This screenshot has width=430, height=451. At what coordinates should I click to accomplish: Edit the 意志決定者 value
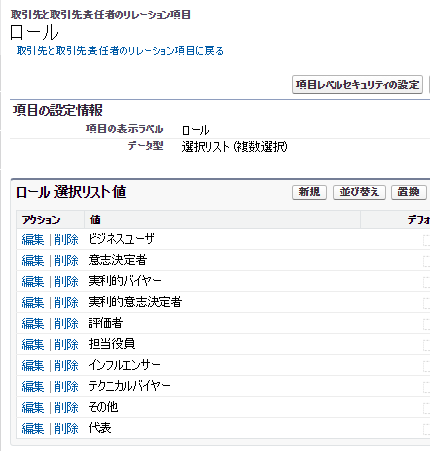[x=33, y=260]
